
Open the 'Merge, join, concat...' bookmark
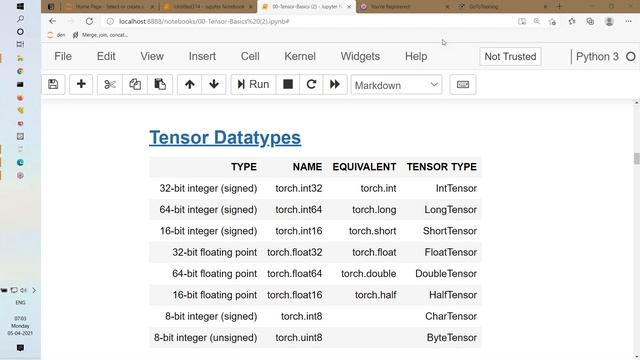pyautogui.click(x=100, y=35)
